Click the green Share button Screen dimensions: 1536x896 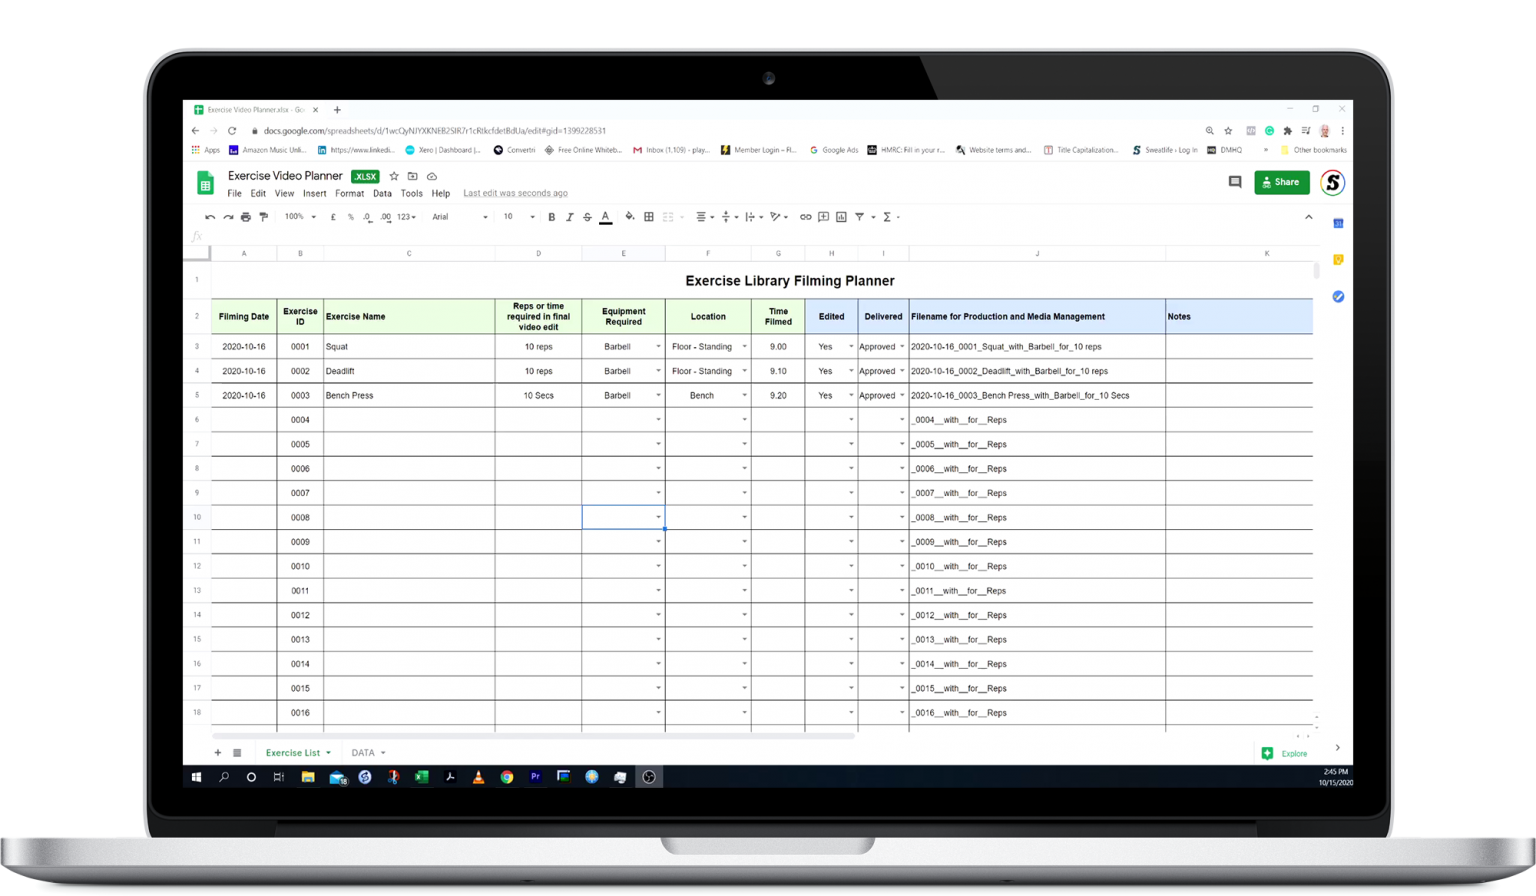[1282, 182]
